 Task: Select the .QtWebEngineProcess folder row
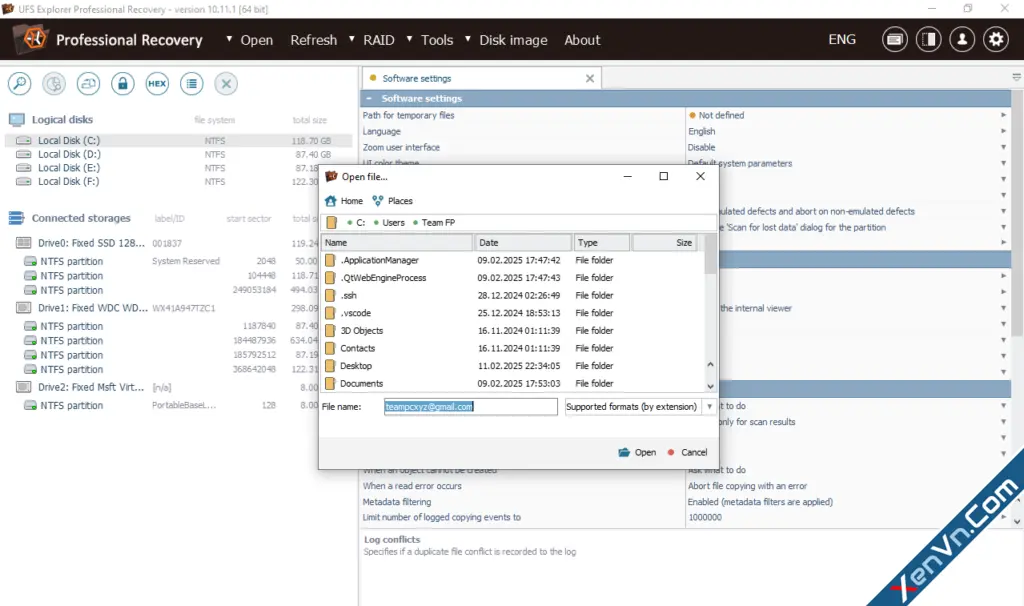click(x=513, y=278)
